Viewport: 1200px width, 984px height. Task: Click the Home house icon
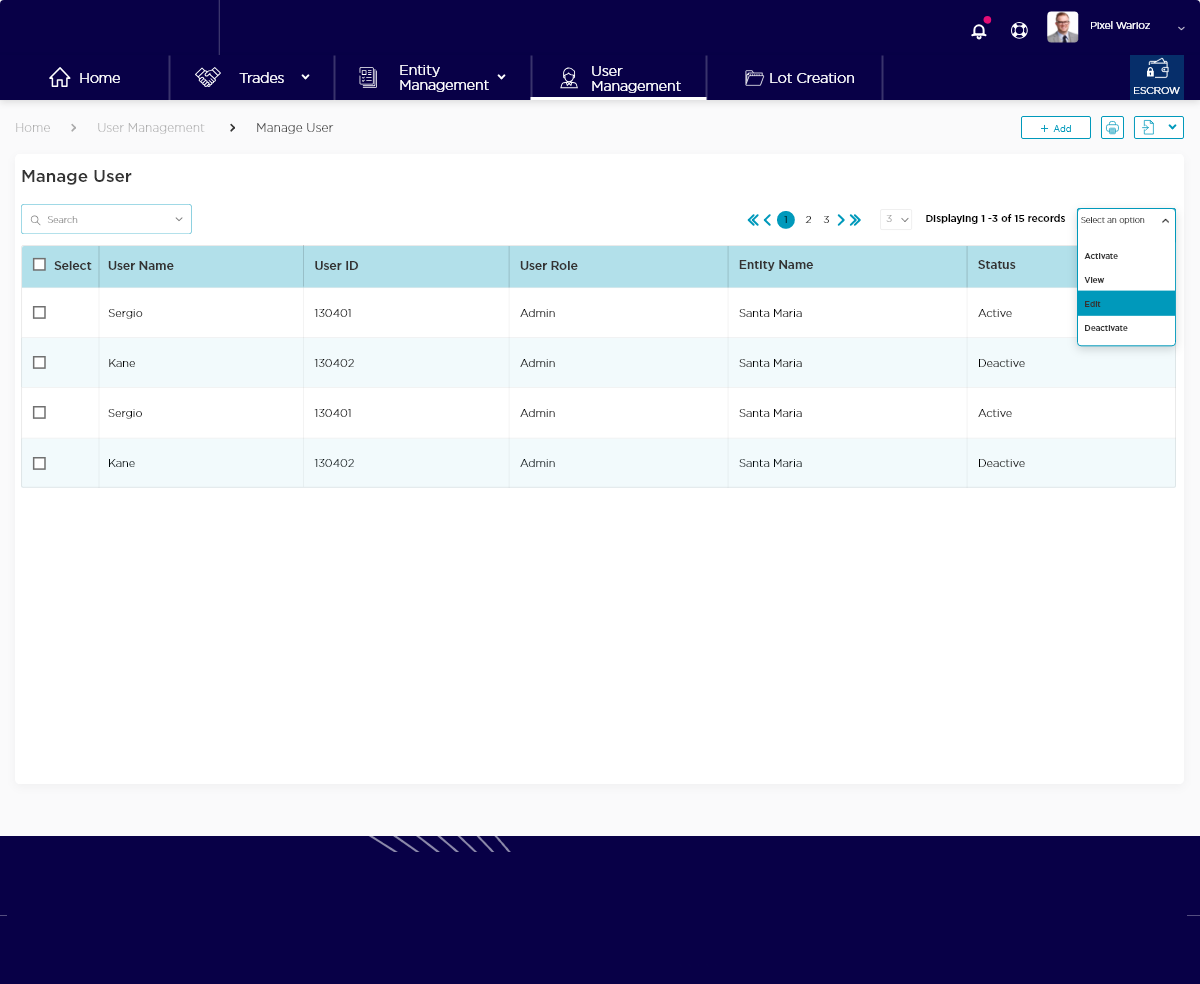[x=60, y=78]
